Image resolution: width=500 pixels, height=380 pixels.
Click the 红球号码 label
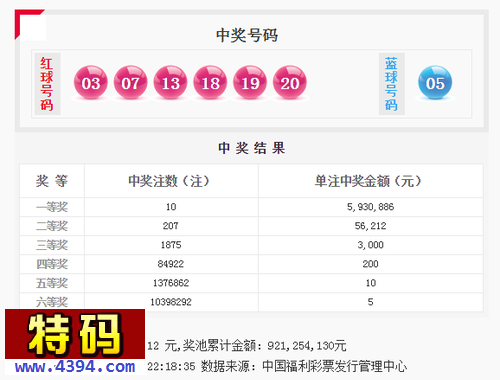(x=47, y=84)
